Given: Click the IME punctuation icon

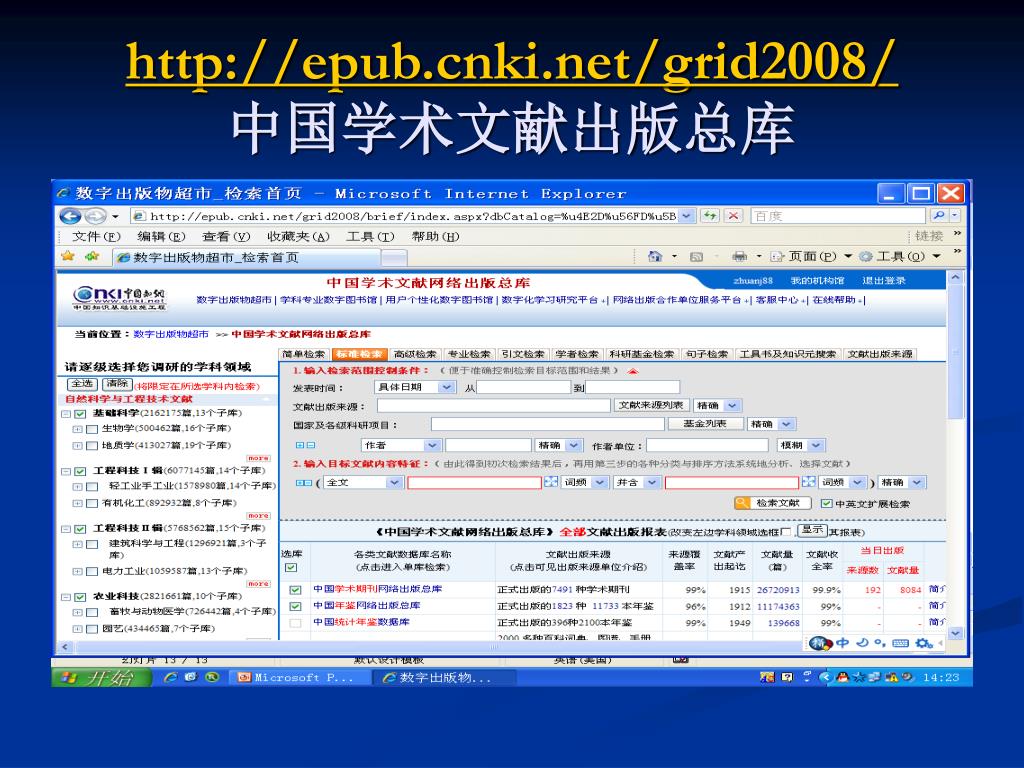Looking at the screenshot, I should click(x=880, y=643).
